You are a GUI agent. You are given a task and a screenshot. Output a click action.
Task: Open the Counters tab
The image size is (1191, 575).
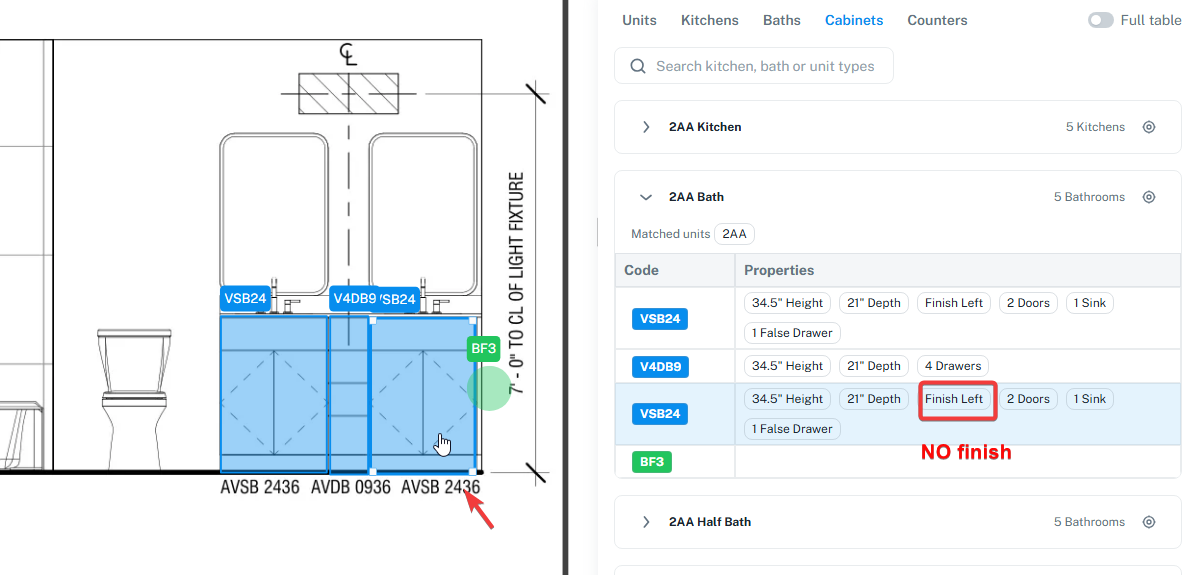[x=937, y=21]
